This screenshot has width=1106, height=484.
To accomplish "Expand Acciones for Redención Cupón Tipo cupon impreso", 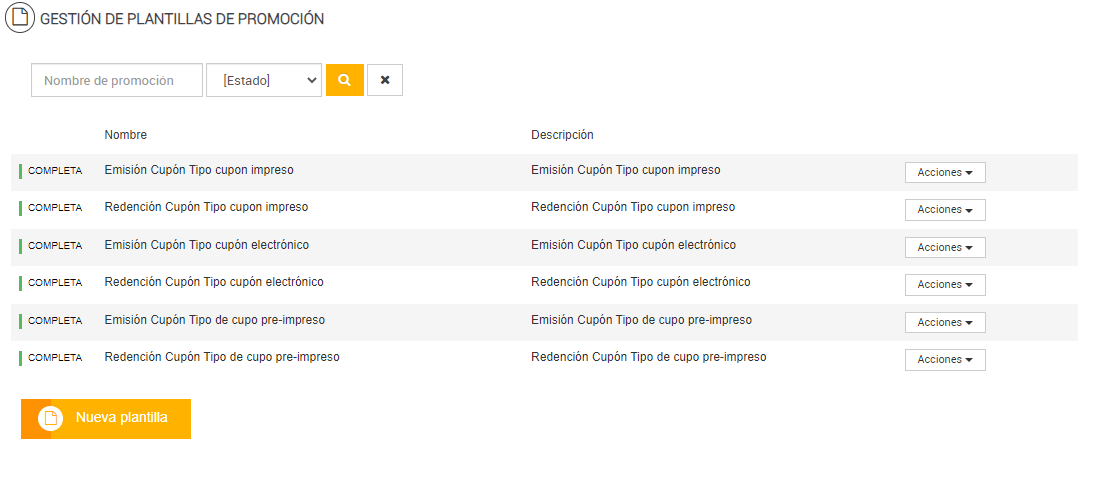I will click(945, 210).
